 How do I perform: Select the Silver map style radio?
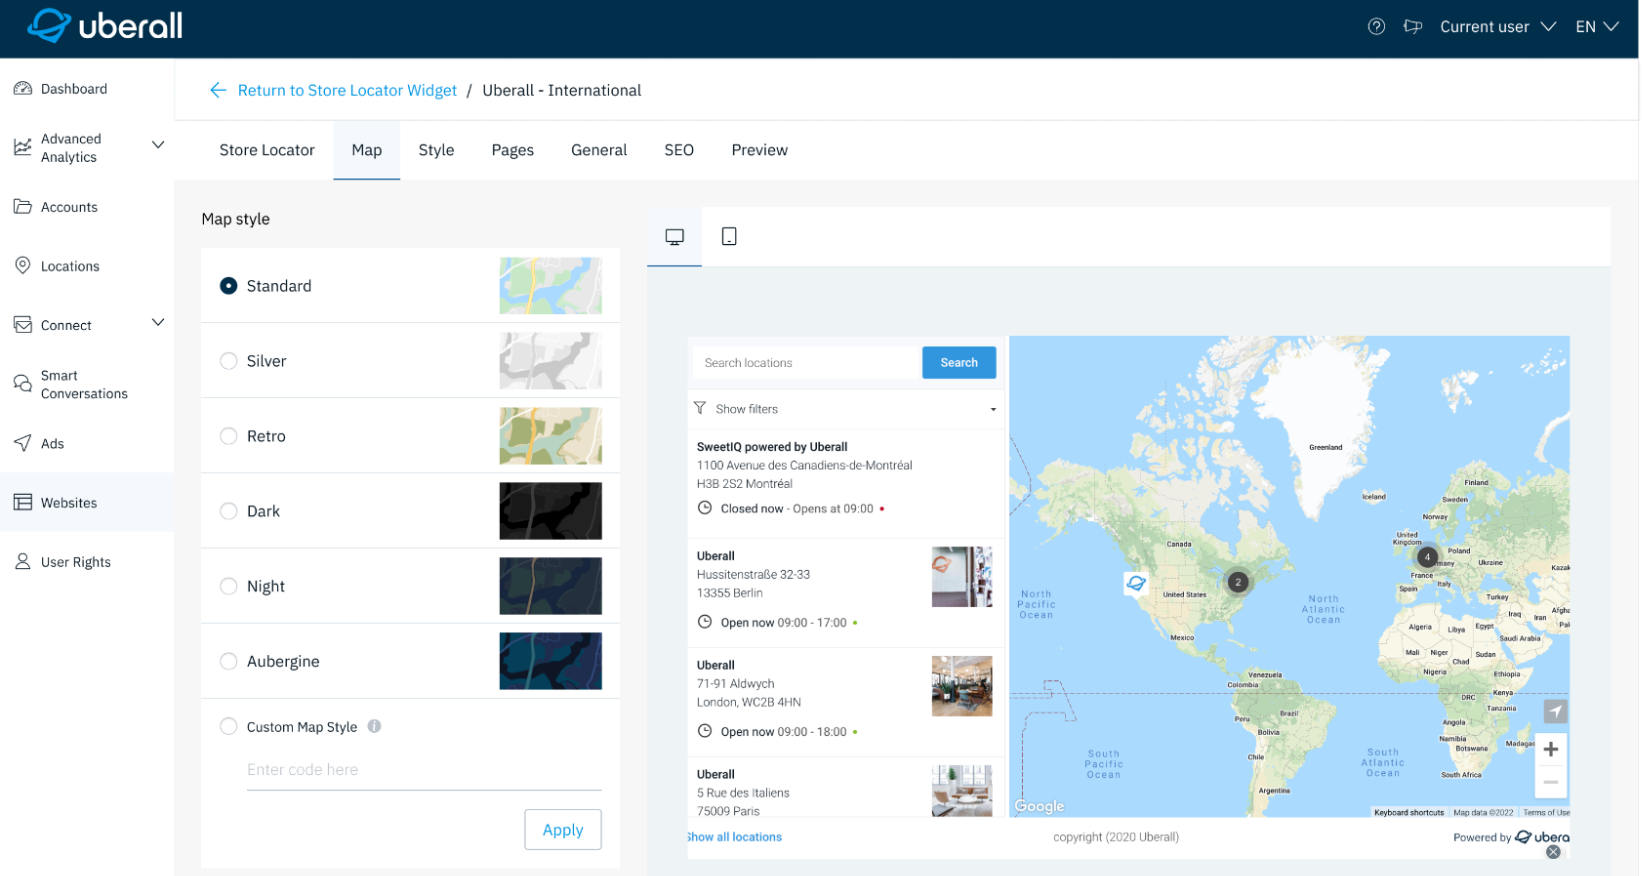click(x=229, y=361)
